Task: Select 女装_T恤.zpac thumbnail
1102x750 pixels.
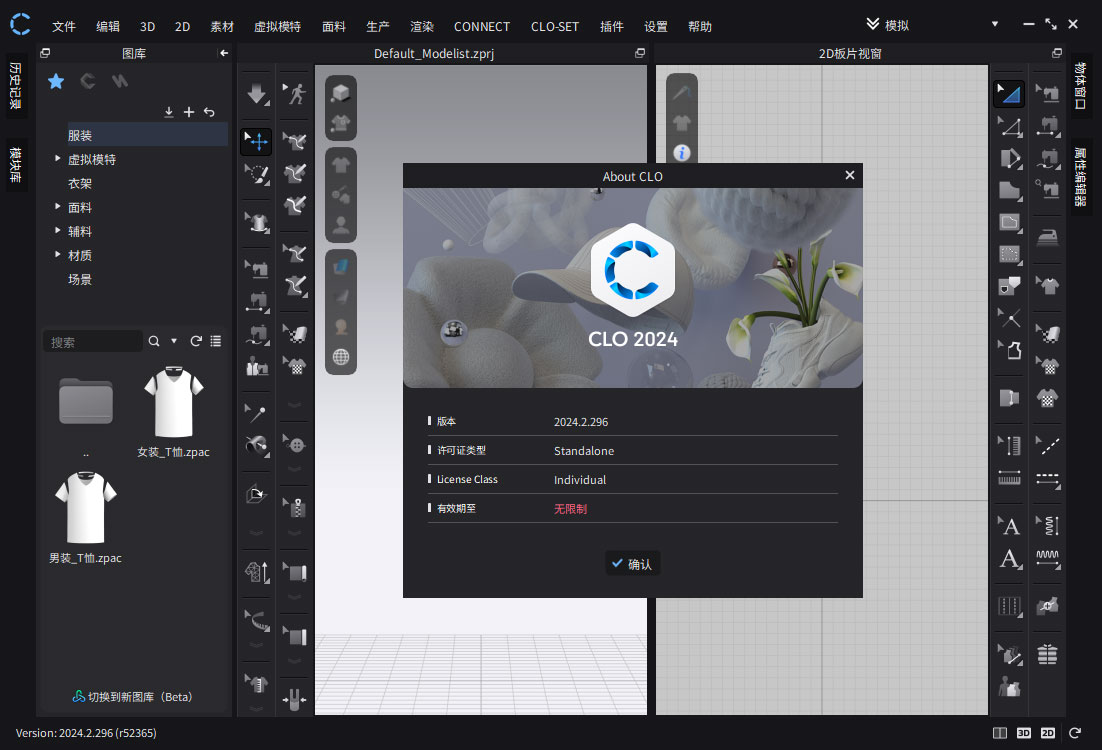Action: click(x=174, y=402)
